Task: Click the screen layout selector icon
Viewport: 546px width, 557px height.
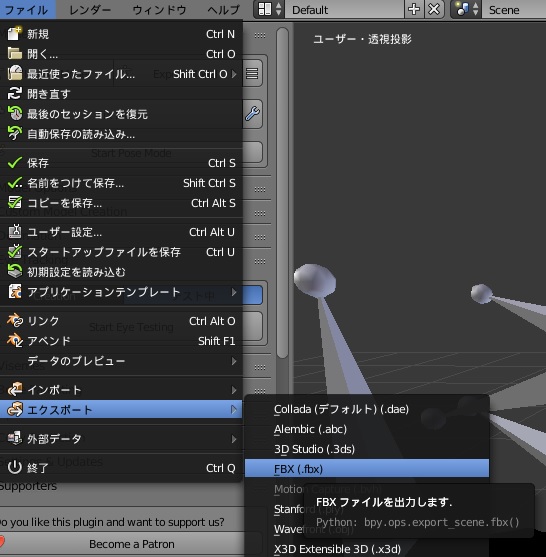Action: [x=265, y=10]
